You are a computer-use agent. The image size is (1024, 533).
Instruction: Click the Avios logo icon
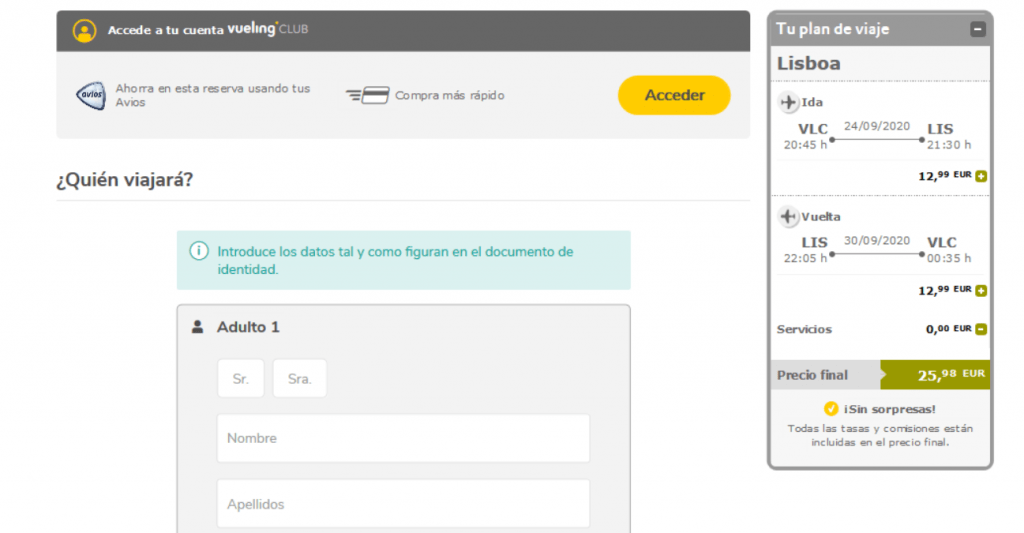pos(91,96)
